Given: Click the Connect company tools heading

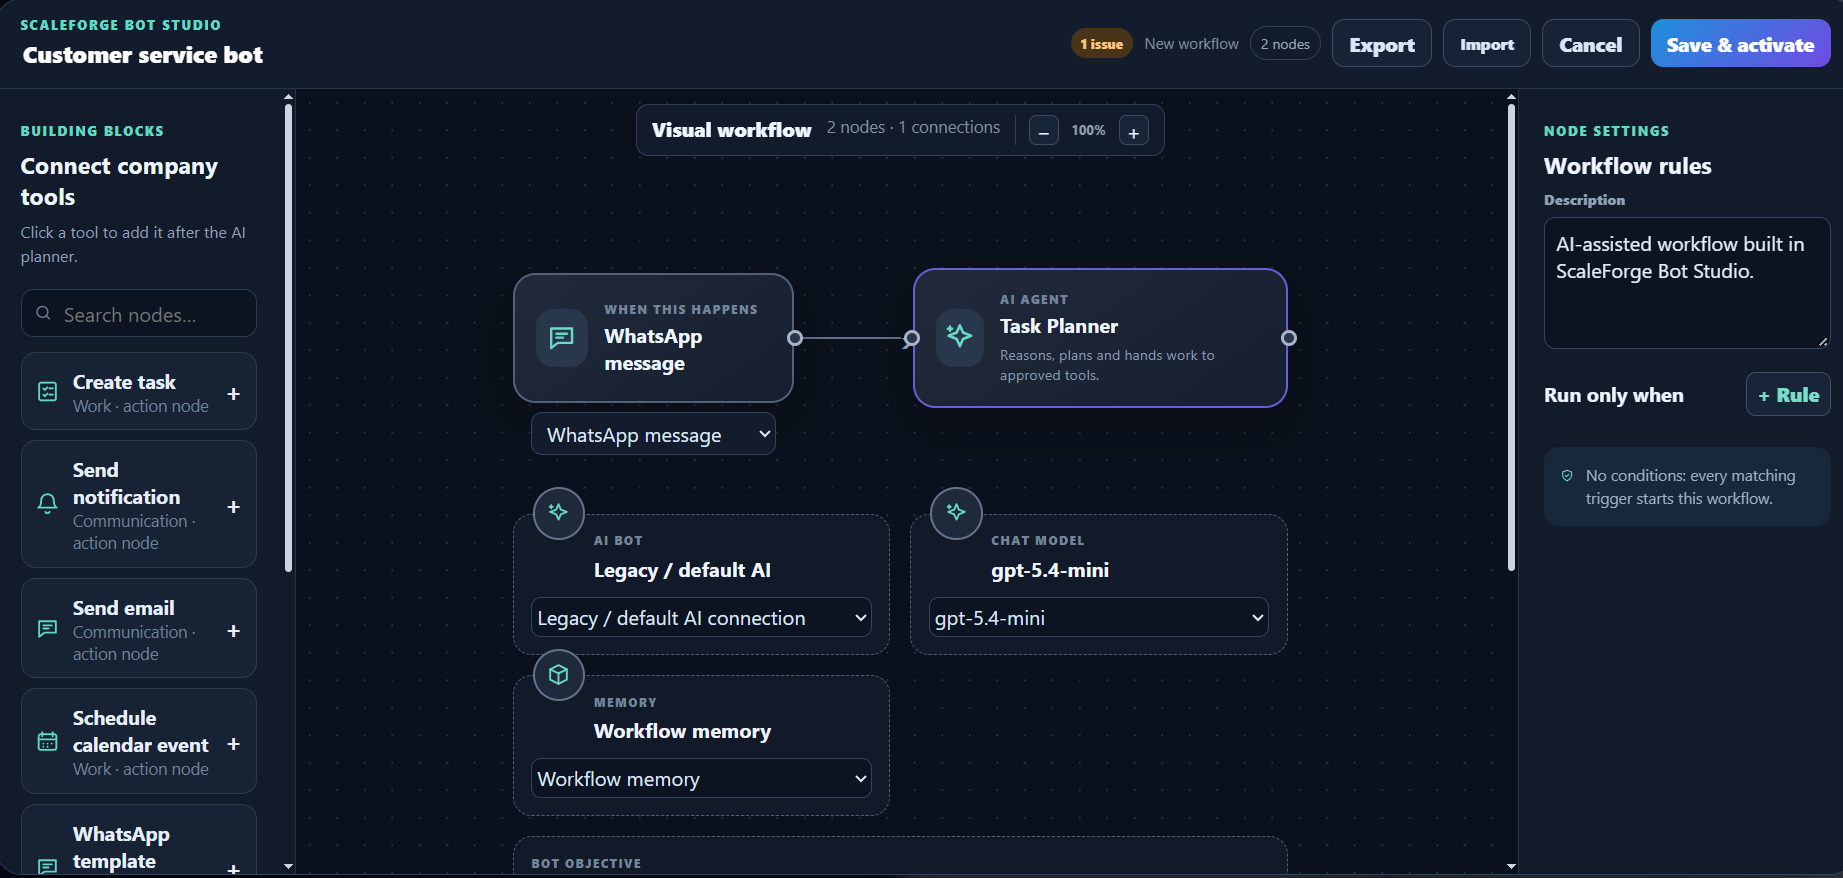Looking at the screenshot, I should pos(119,181).
